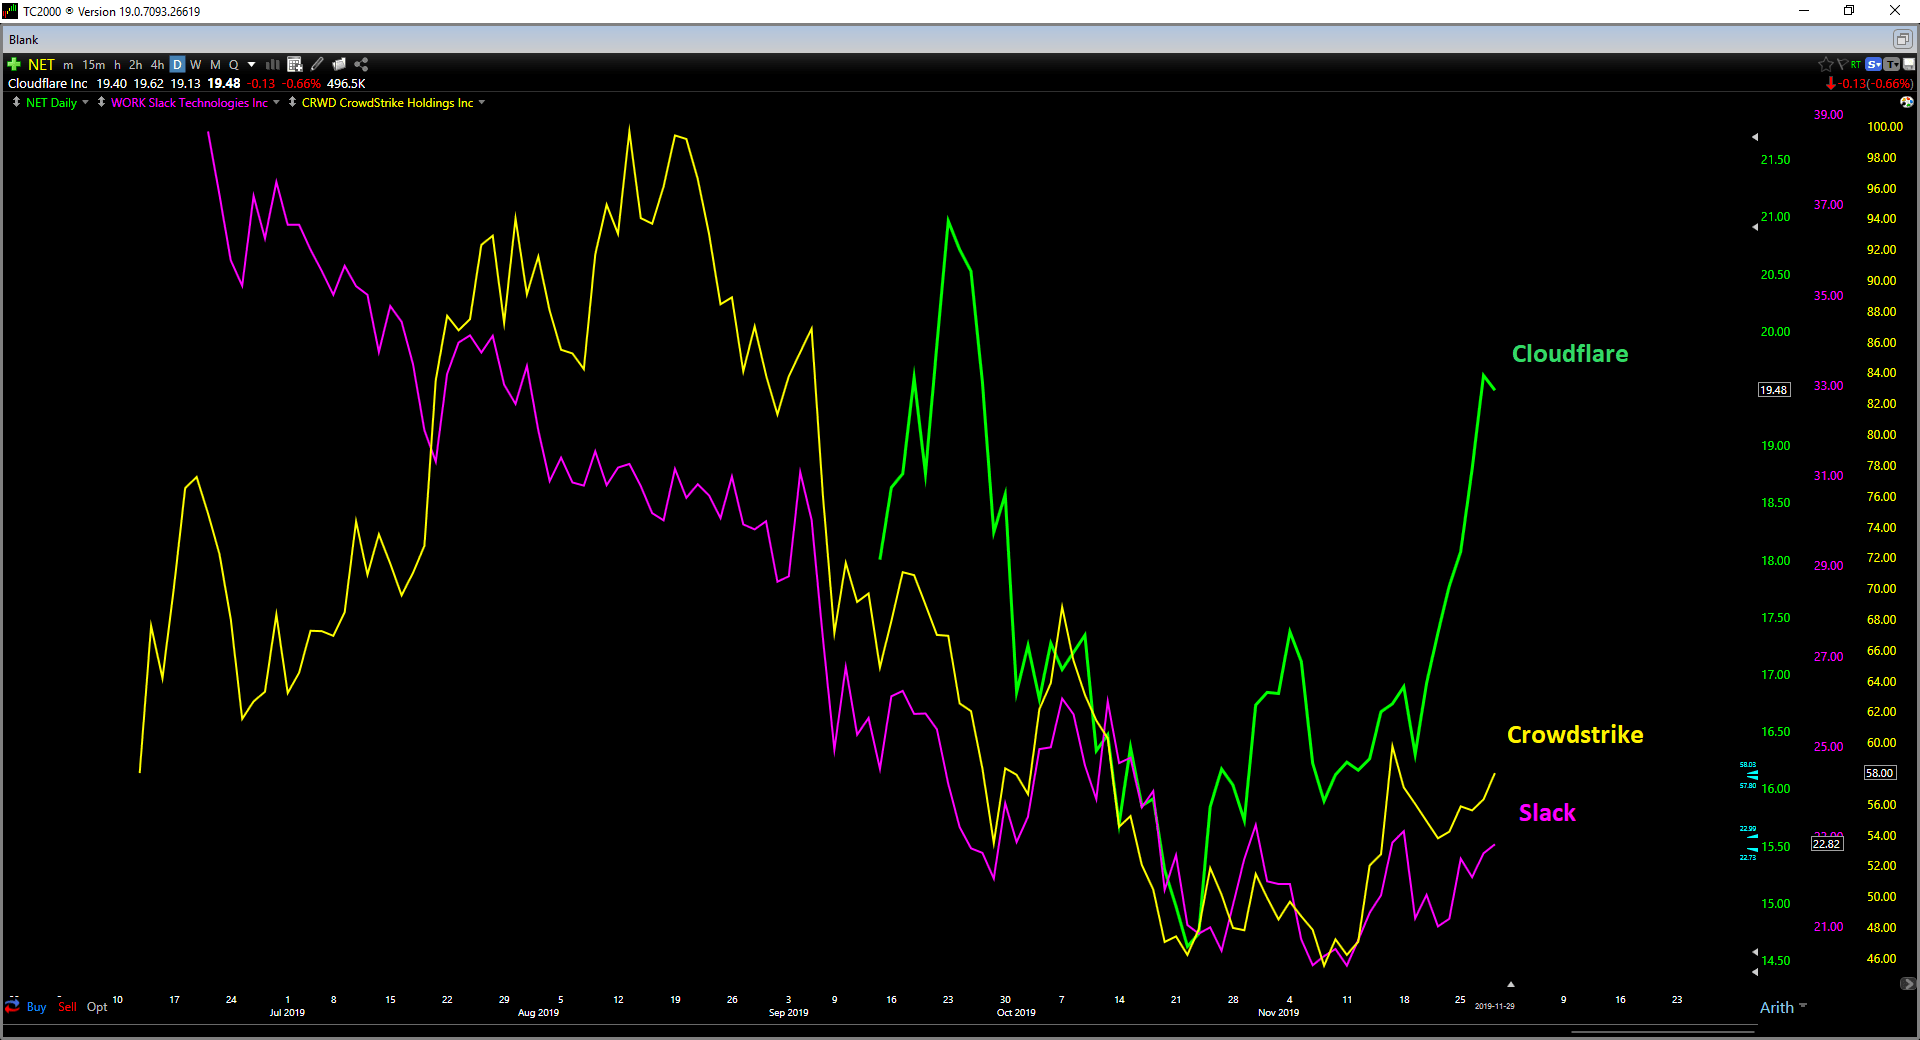1920x1040 pixels.
Task: Click the 19.48 NET price marker
Action: pyautogui.click(x=1774, y=390)
